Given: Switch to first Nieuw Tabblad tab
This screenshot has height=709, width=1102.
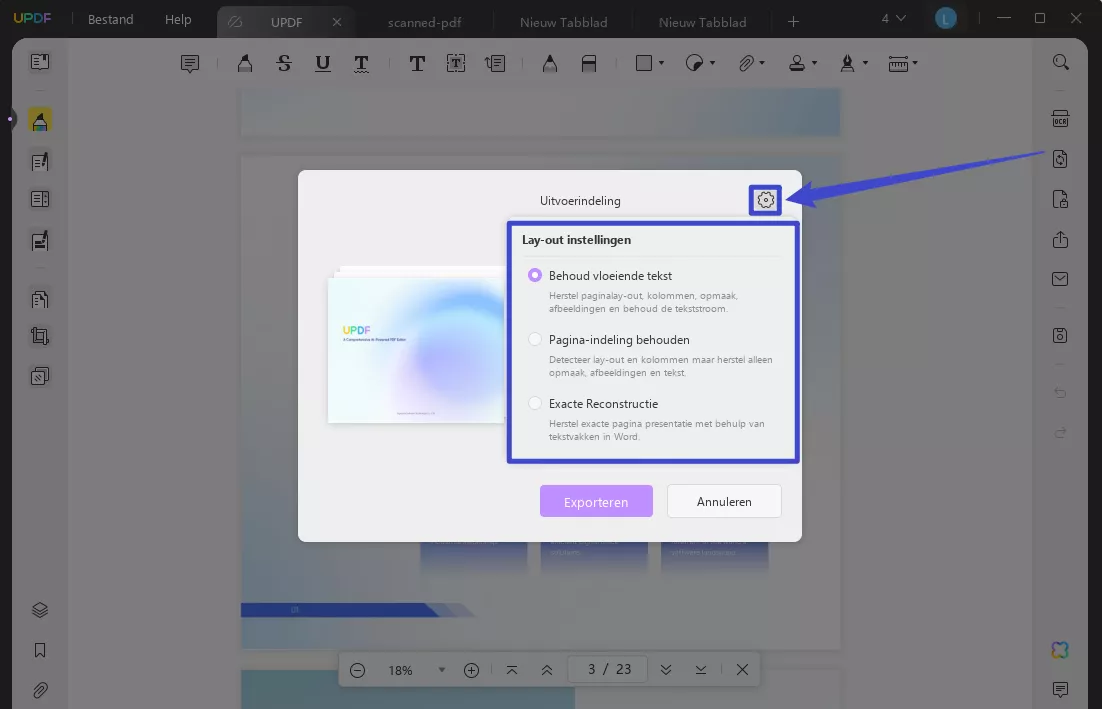Looking at the screenshot, I should point(563,22).
